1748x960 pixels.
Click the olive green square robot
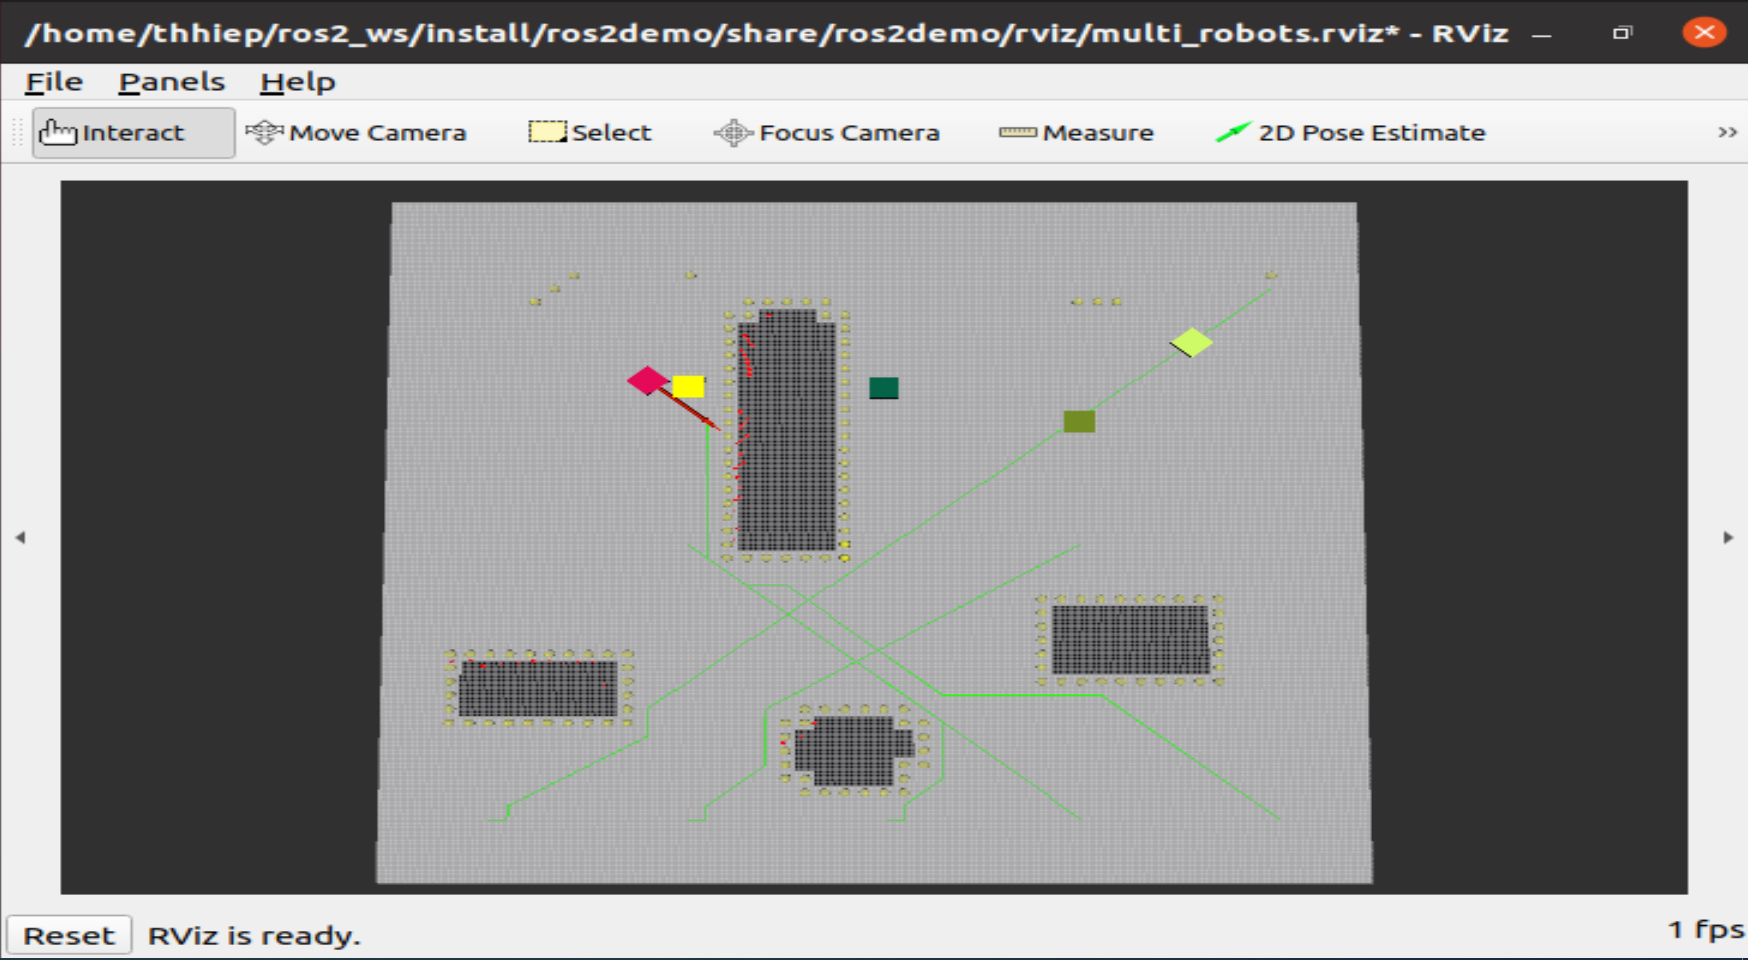point(1078,421)
